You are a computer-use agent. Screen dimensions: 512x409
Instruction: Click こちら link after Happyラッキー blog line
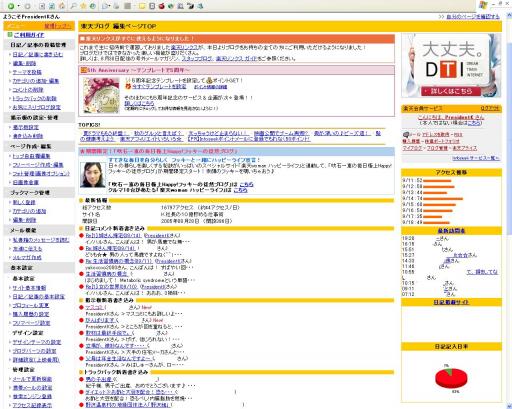[246, 184]
